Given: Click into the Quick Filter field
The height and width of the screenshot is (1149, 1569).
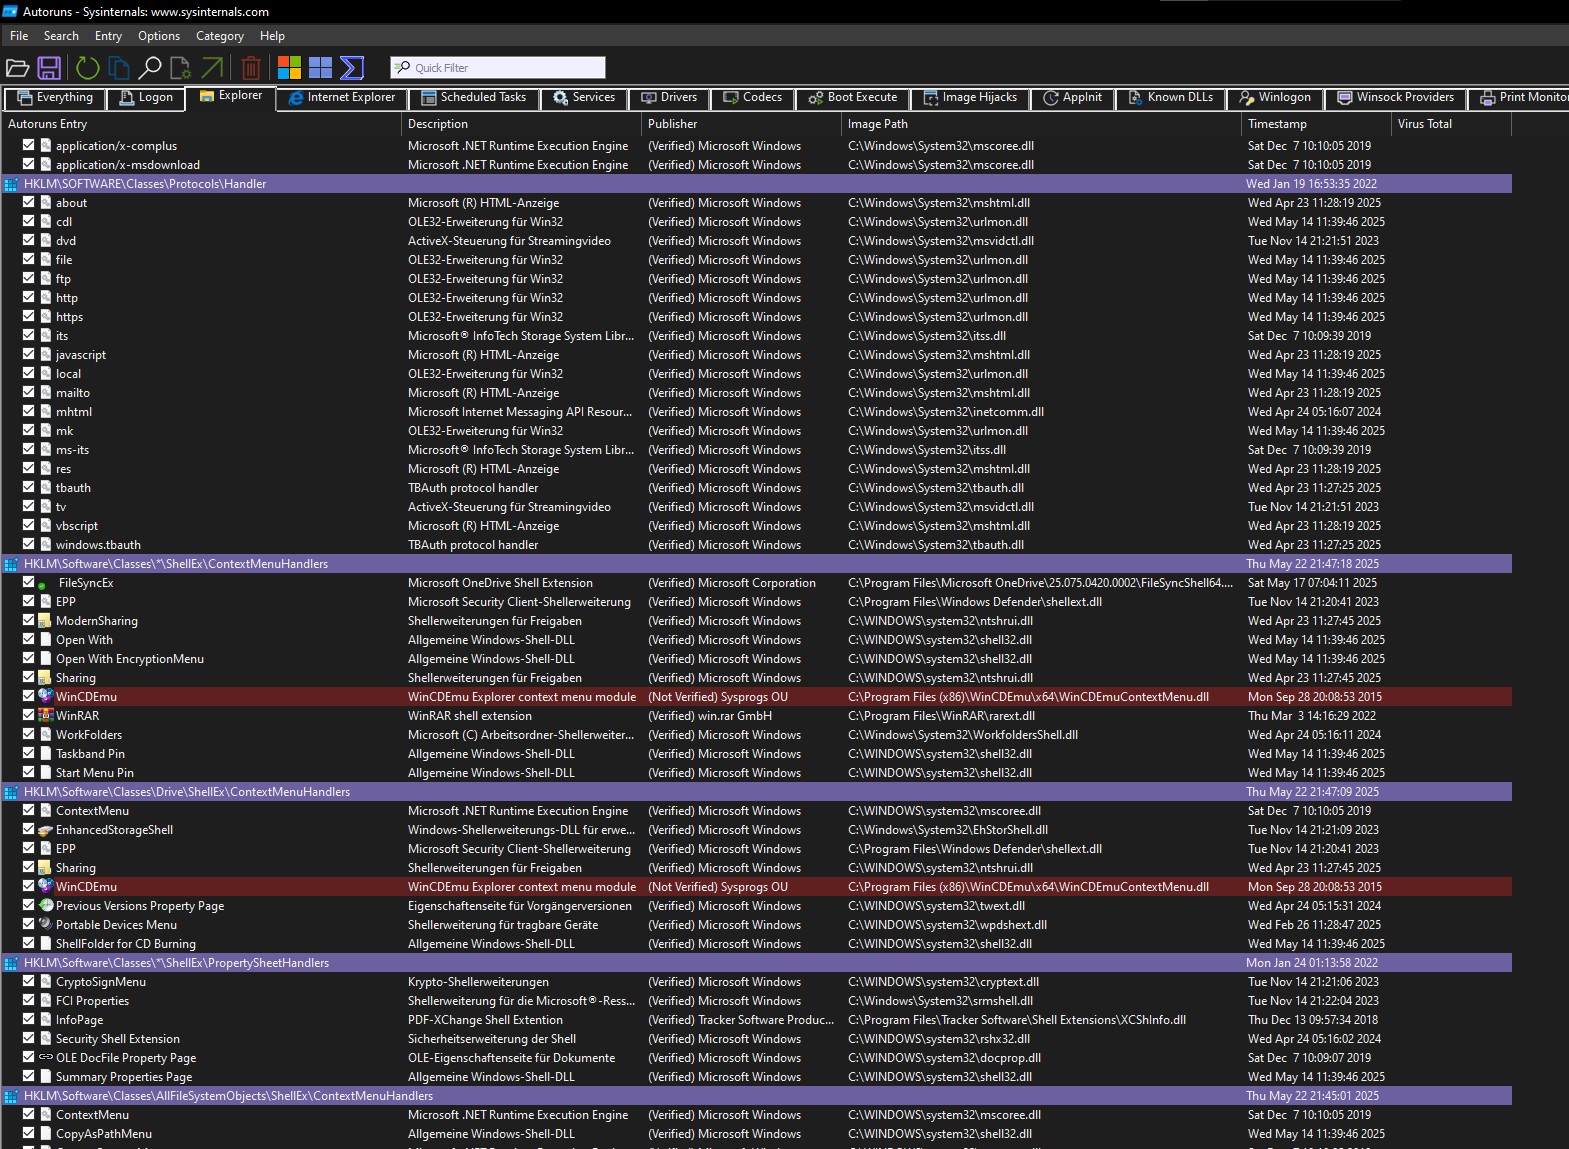Looking at the screenshot, I should pos(505,68).
